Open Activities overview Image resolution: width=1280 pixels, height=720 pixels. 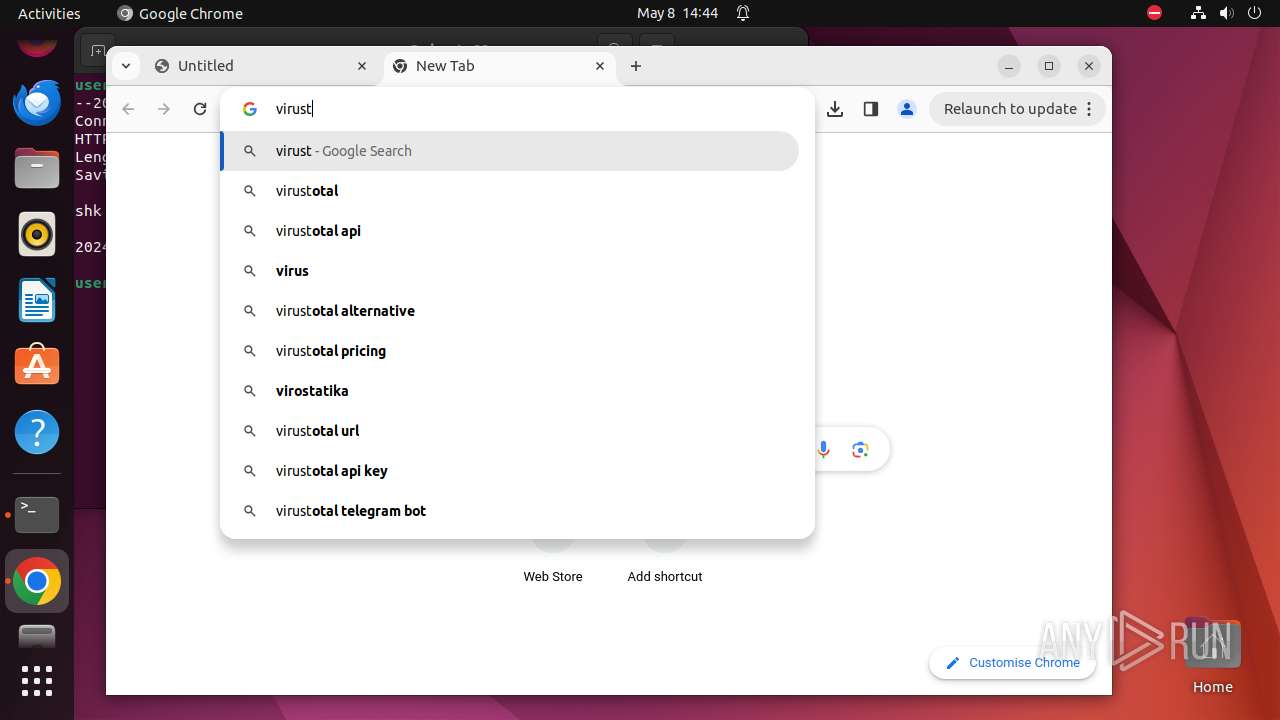49,13
